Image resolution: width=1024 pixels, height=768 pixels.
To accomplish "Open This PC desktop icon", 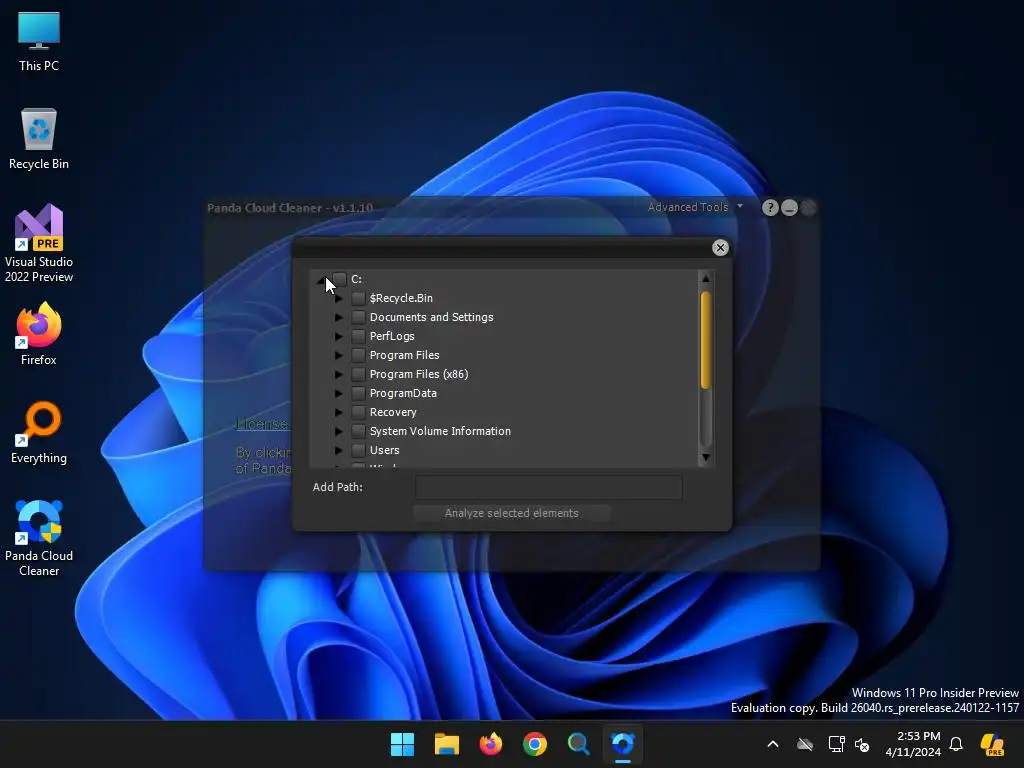I will coord(39,42).
